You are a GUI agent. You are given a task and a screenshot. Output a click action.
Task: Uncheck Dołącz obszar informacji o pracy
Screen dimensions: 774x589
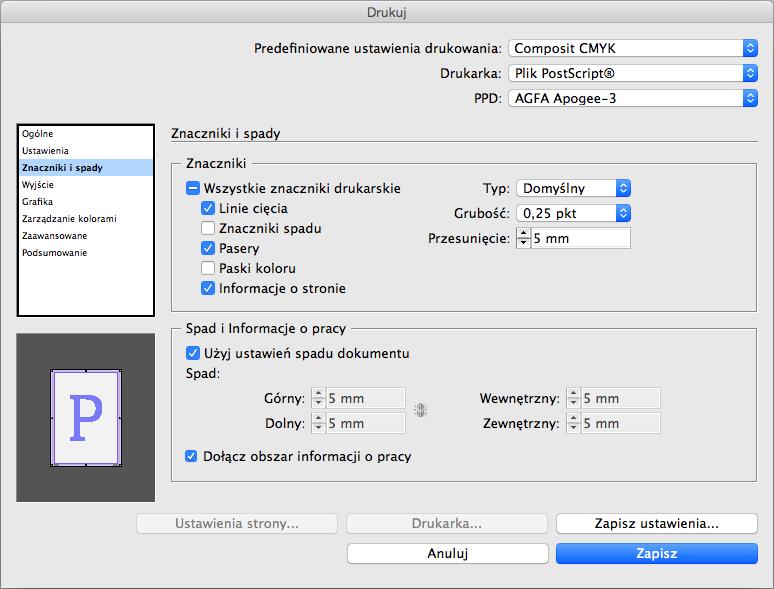coord(191,456)
